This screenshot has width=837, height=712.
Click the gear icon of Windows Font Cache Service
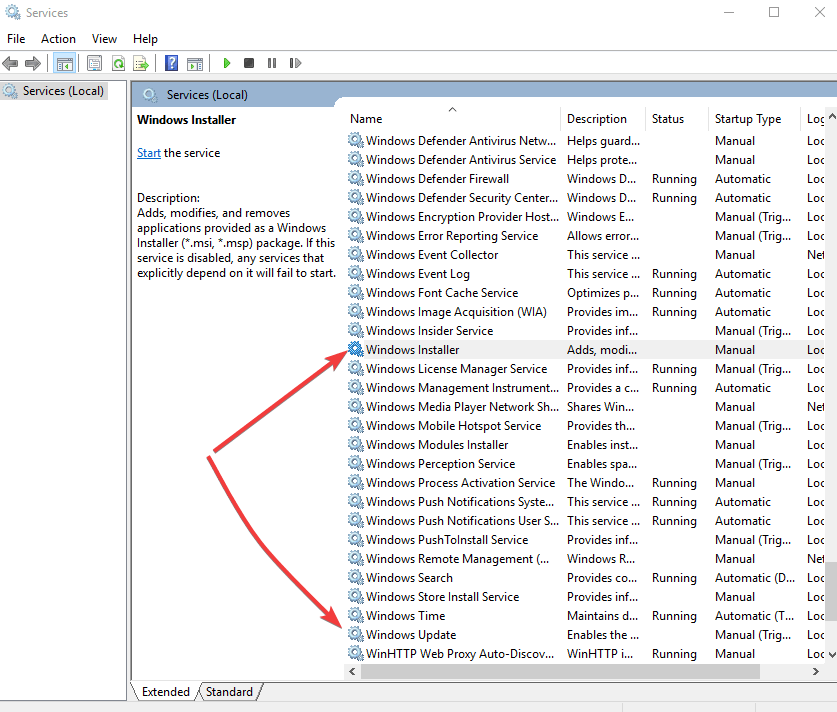(x=356, y=292)
